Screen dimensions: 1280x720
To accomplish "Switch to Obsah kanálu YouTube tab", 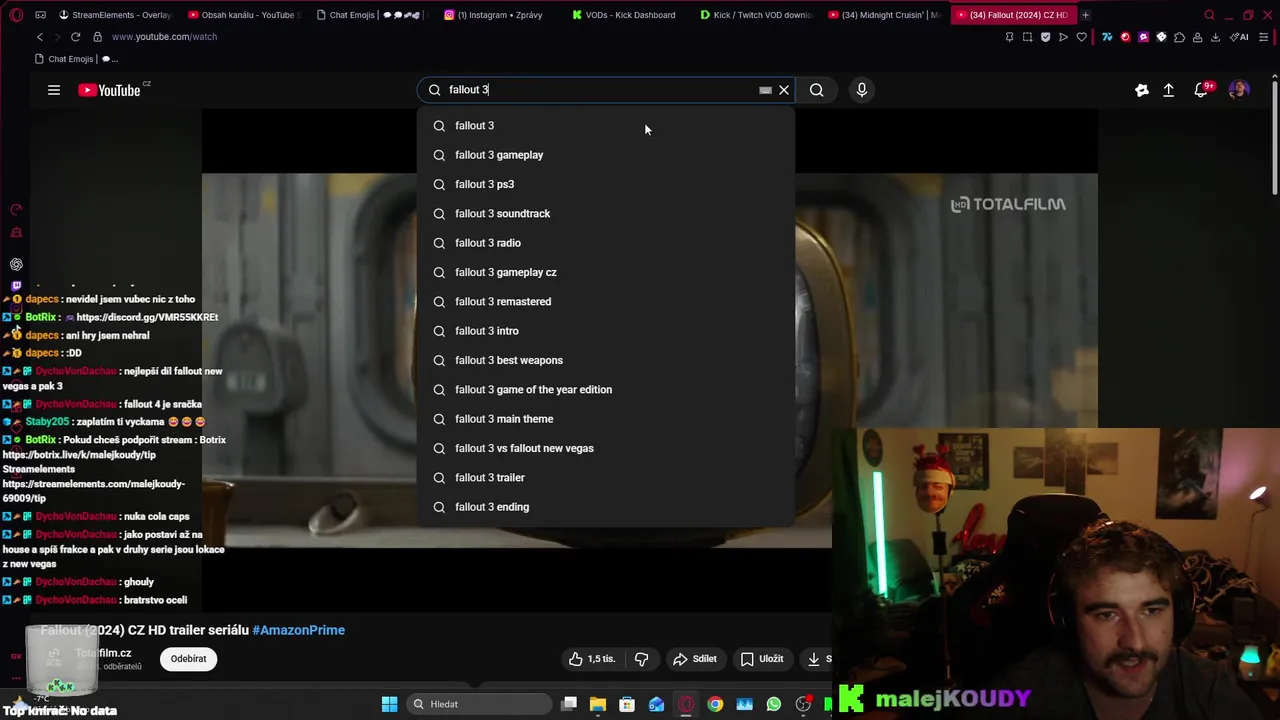I will pyautogui.click(x=243, y=15).
